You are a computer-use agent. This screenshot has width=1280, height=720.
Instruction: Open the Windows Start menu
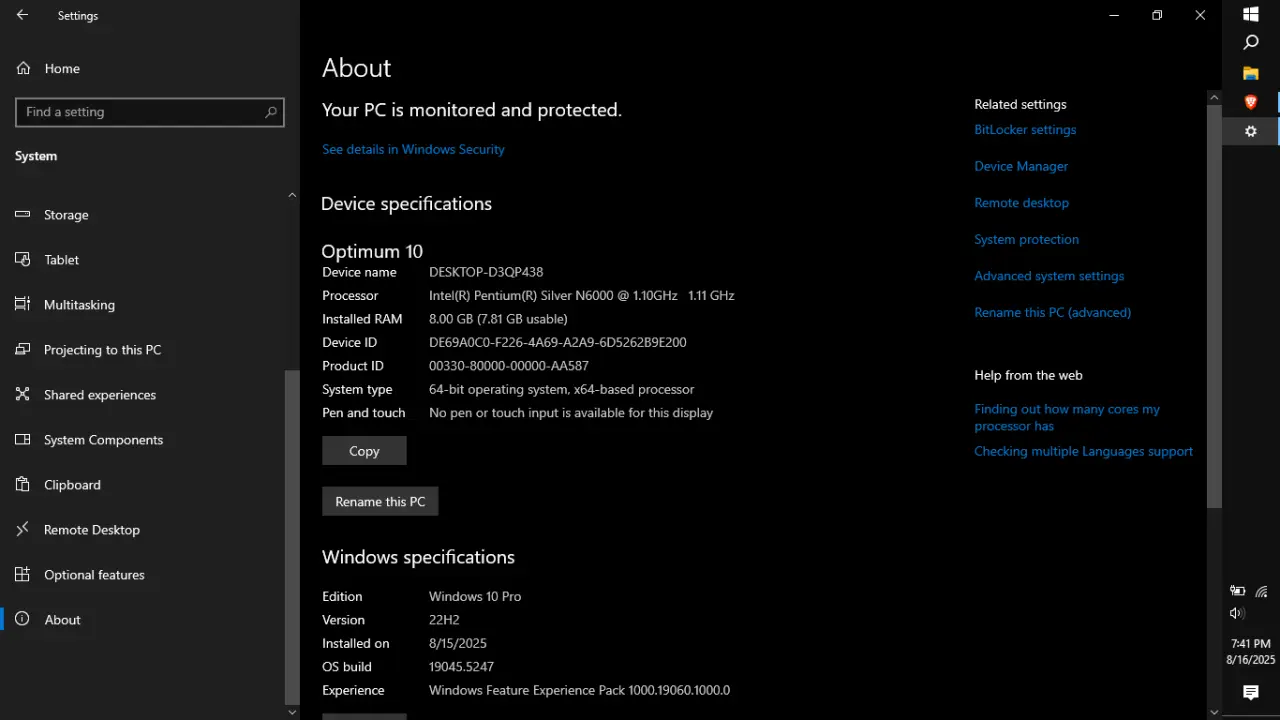tap(1251, 14)
